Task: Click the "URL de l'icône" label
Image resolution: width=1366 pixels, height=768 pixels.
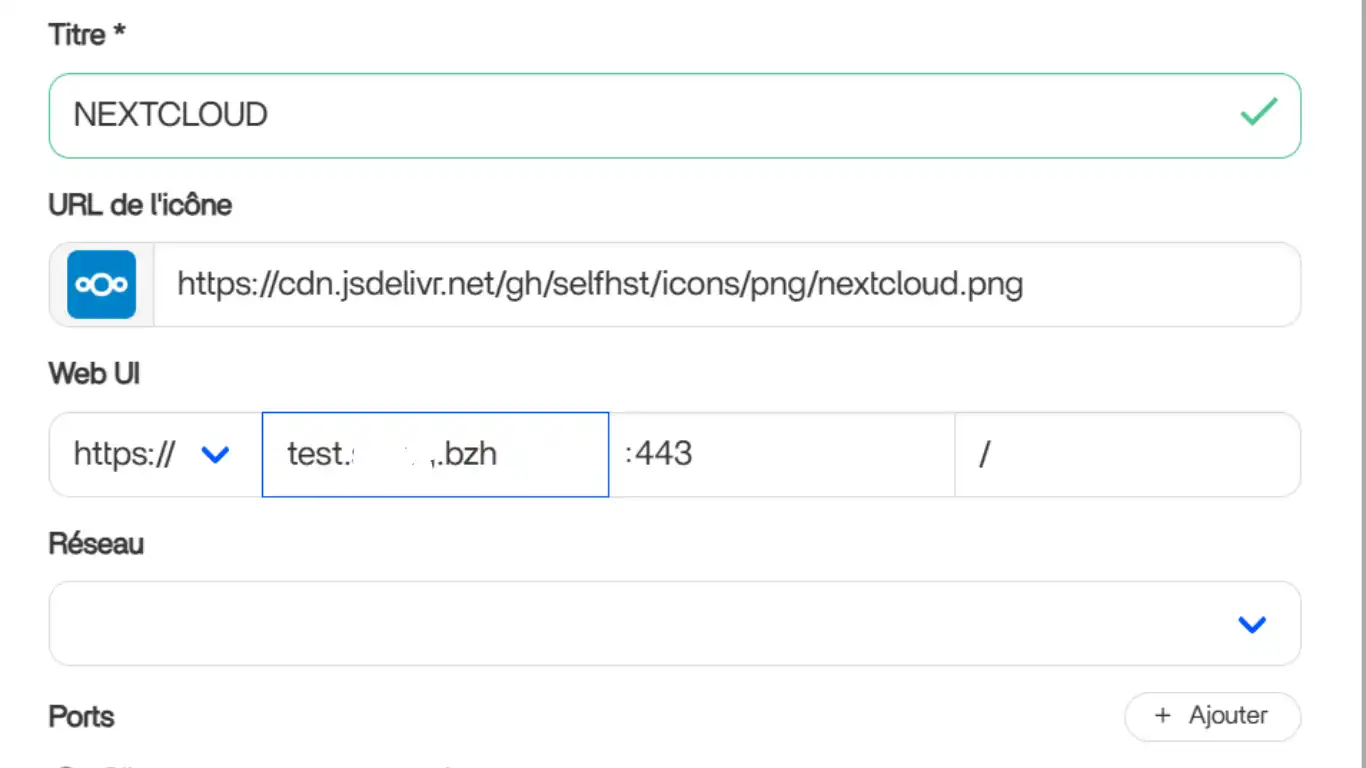Action: [140, 205]
